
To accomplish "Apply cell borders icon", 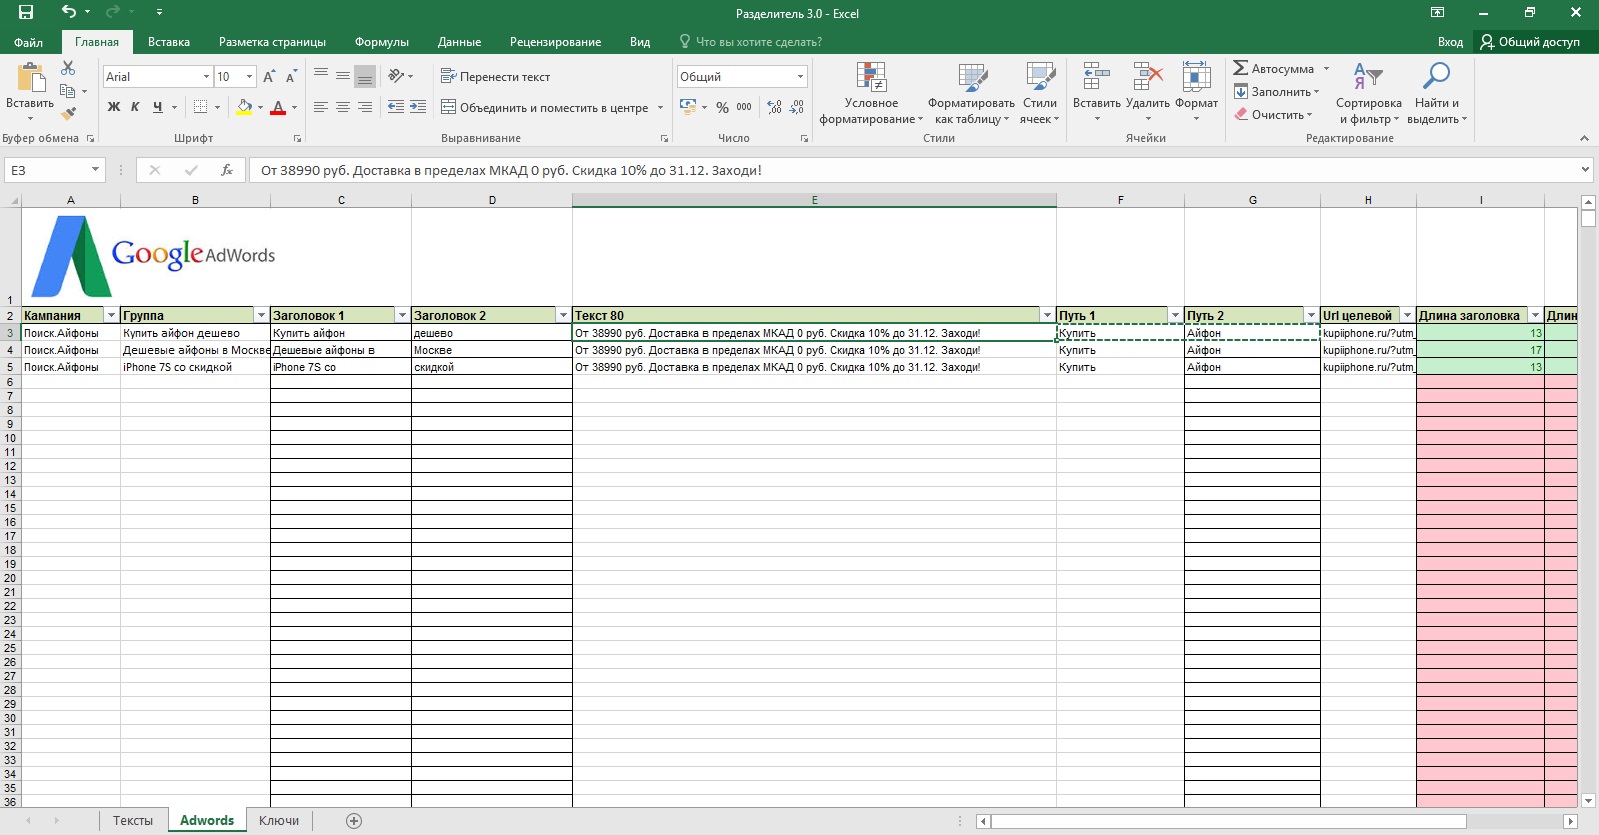I will 201,107.
